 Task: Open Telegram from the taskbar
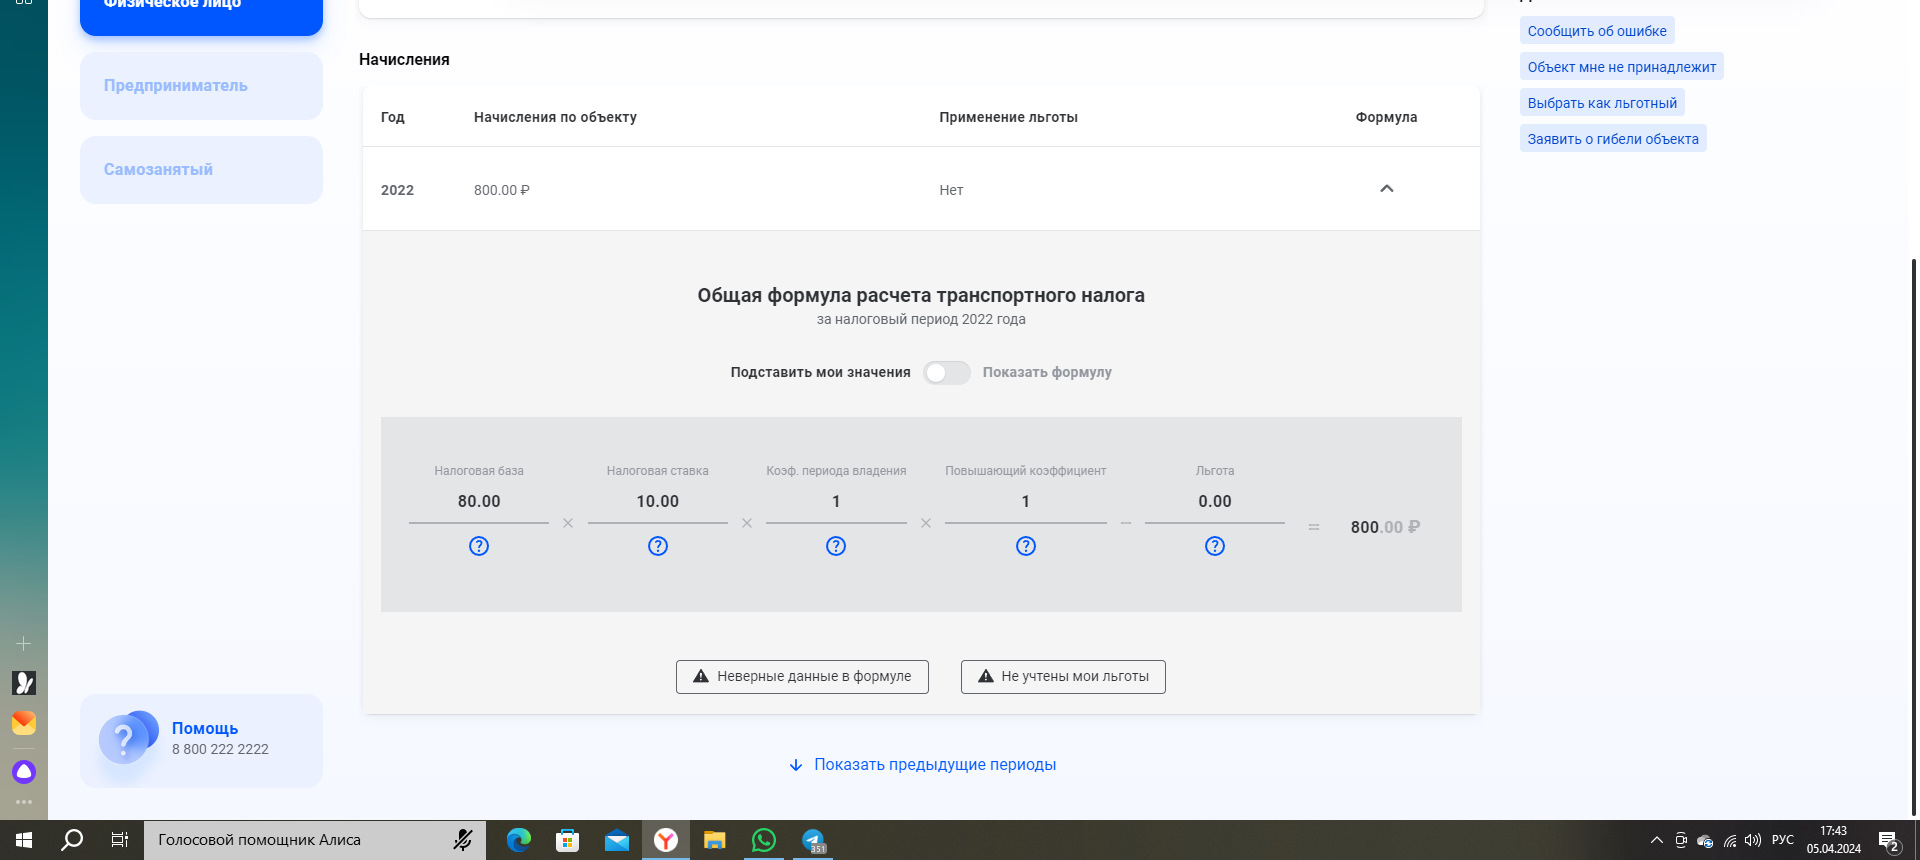[813, 840]
